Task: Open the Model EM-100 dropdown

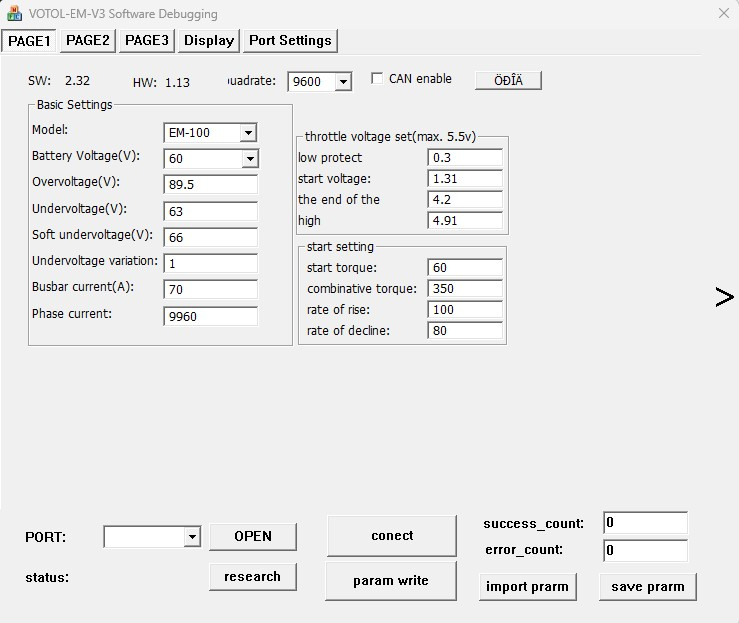Action: tap(248, 133)
